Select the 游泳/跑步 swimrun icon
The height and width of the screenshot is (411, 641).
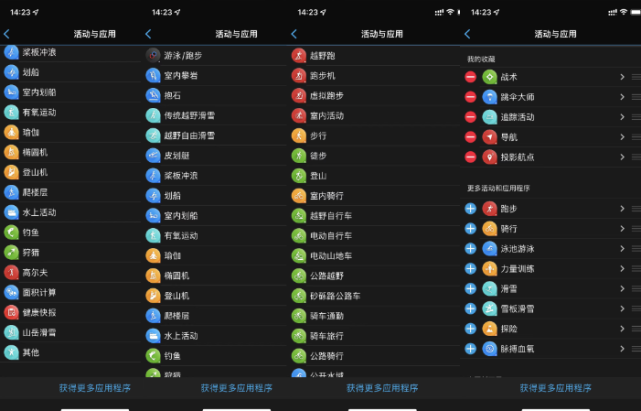coord(153,55)
